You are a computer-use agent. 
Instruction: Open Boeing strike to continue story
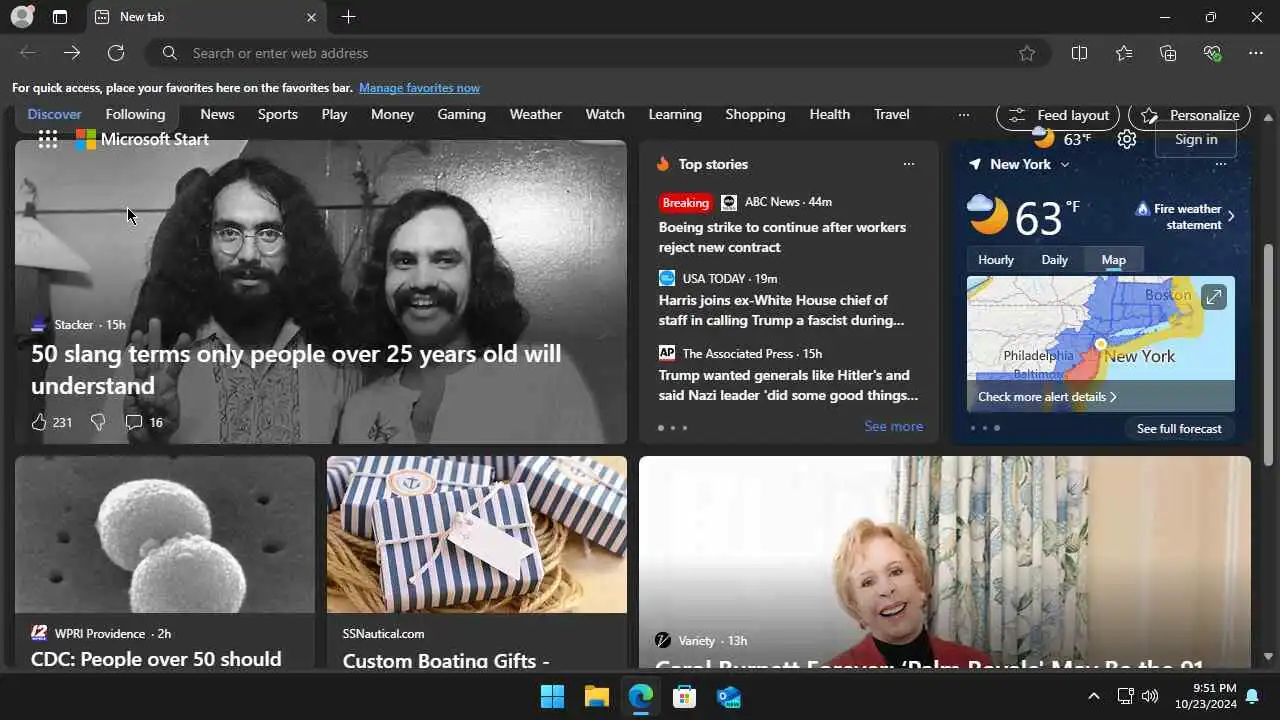point(782,237)
